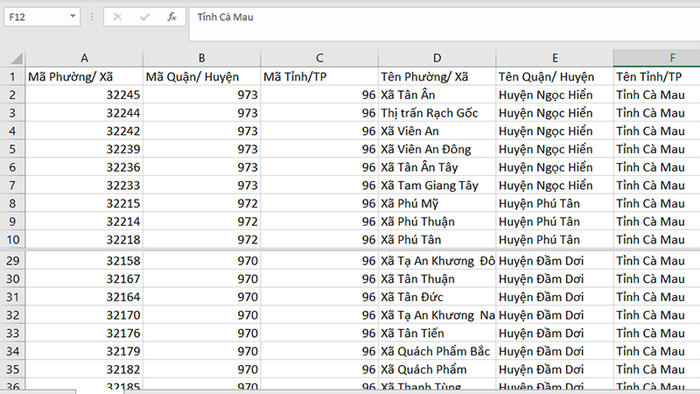This screenshot has width=700, height=394.
Task: Click cell with value 32233
Action: tap(84, 185)
